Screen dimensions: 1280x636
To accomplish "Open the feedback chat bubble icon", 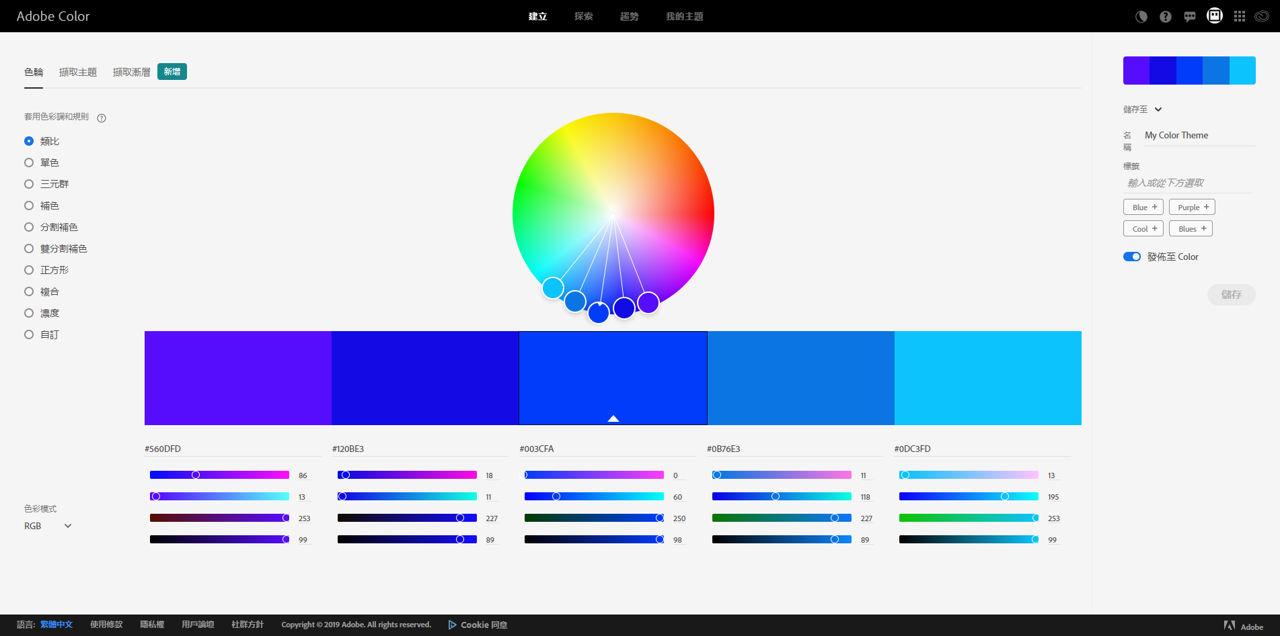I will 1189,16.
